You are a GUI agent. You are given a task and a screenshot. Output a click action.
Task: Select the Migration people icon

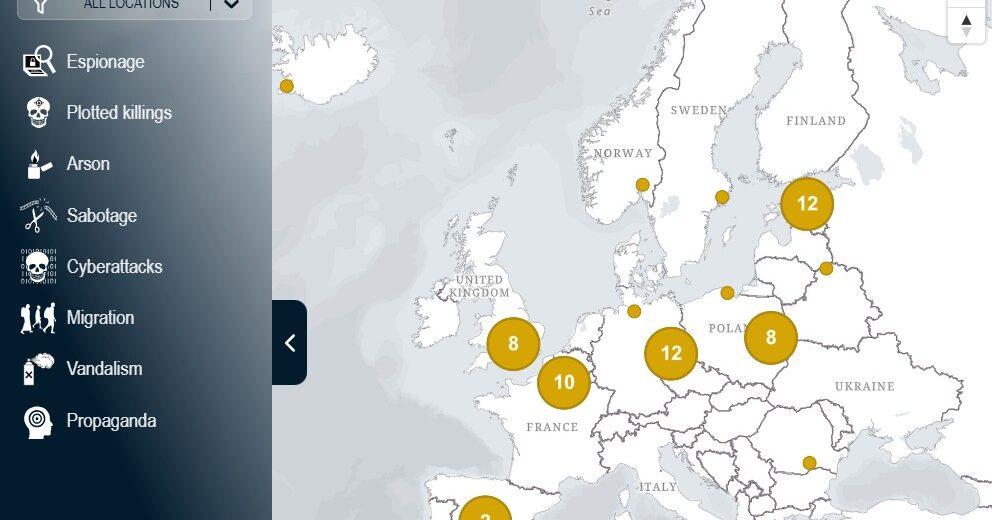click(x=38, y=318)
